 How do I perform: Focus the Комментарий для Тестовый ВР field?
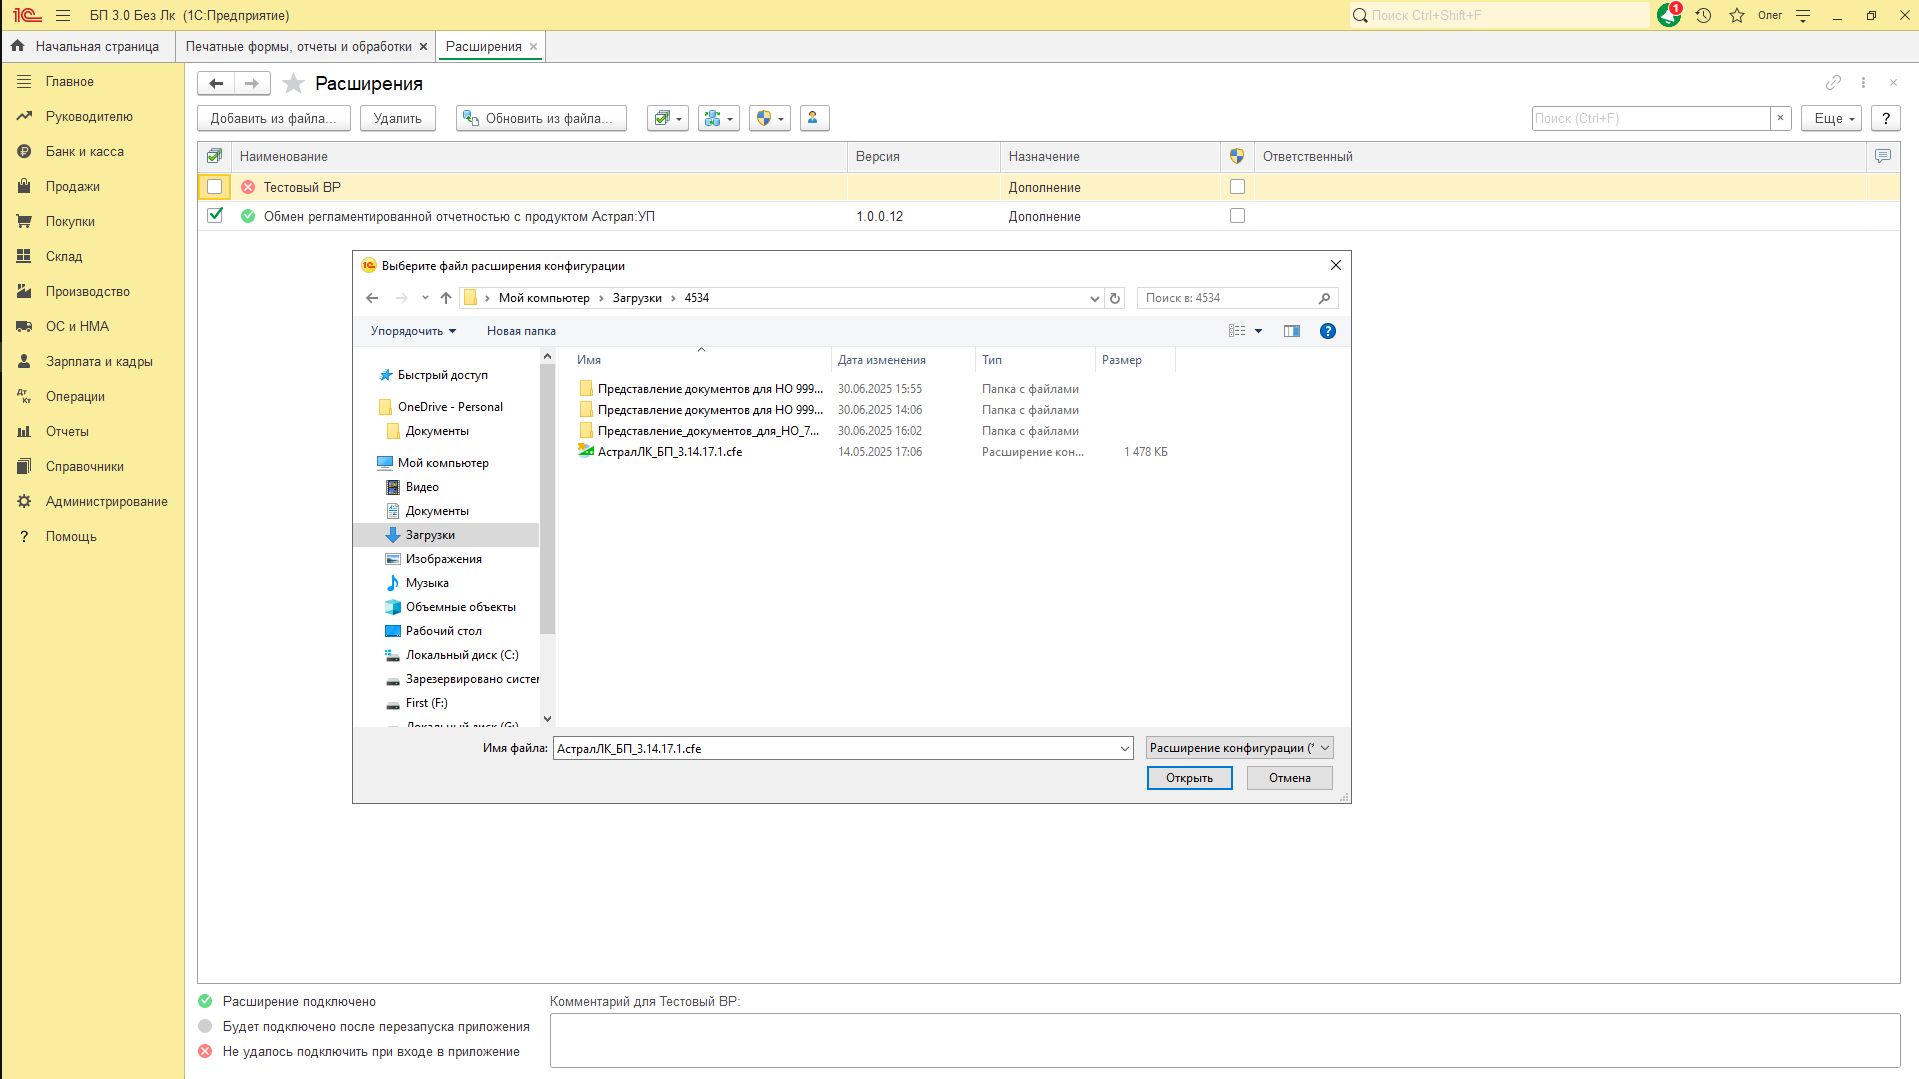tap(1224, 1040)
